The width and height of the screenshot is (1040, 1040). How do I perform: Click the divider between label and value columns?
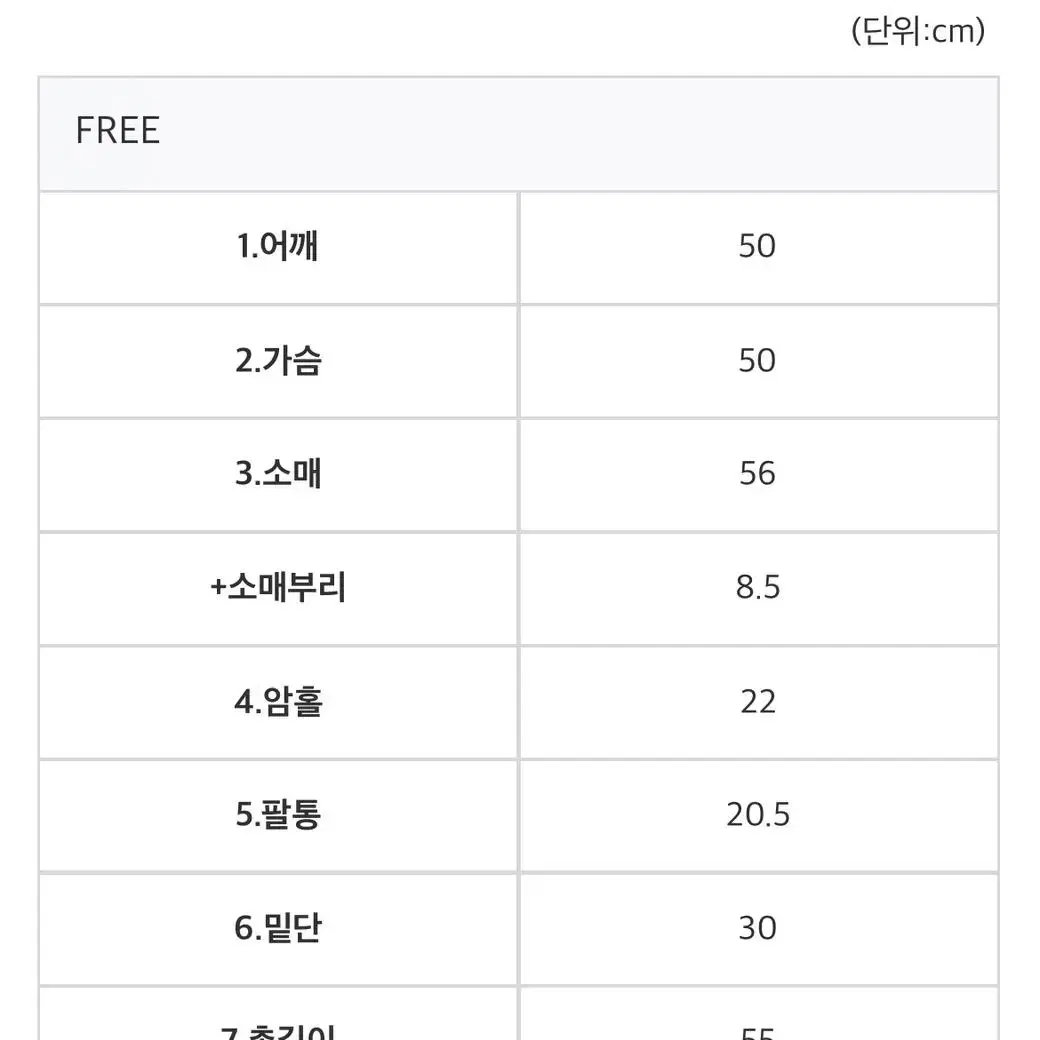tap(519, 616)
